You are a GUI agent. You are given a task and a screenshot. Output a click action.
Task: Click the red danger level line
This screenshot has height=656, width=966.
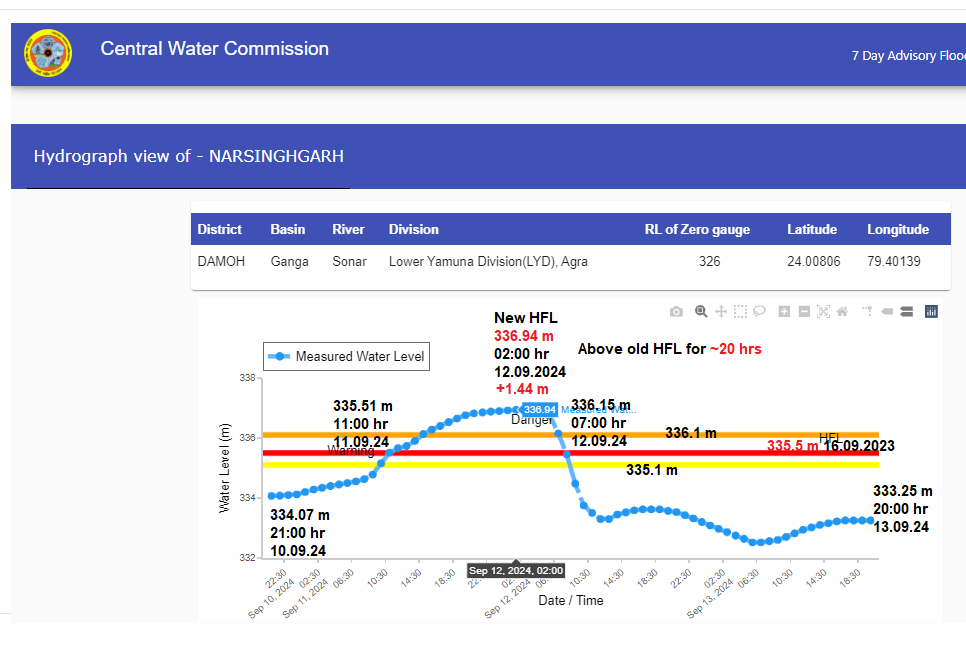pyautogui.click(x=700, y=453)
